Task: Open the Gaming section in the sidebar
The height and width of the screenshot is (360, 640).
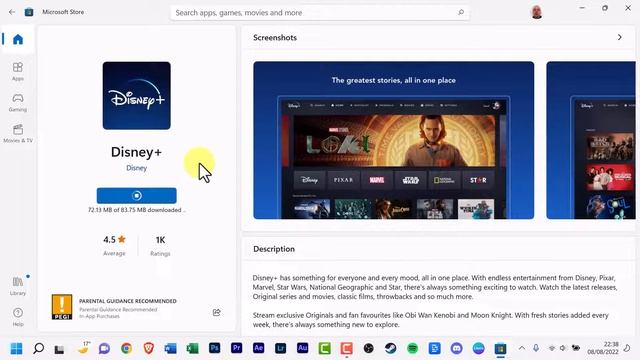Action: pyautogui.click(x=18, y=102)
